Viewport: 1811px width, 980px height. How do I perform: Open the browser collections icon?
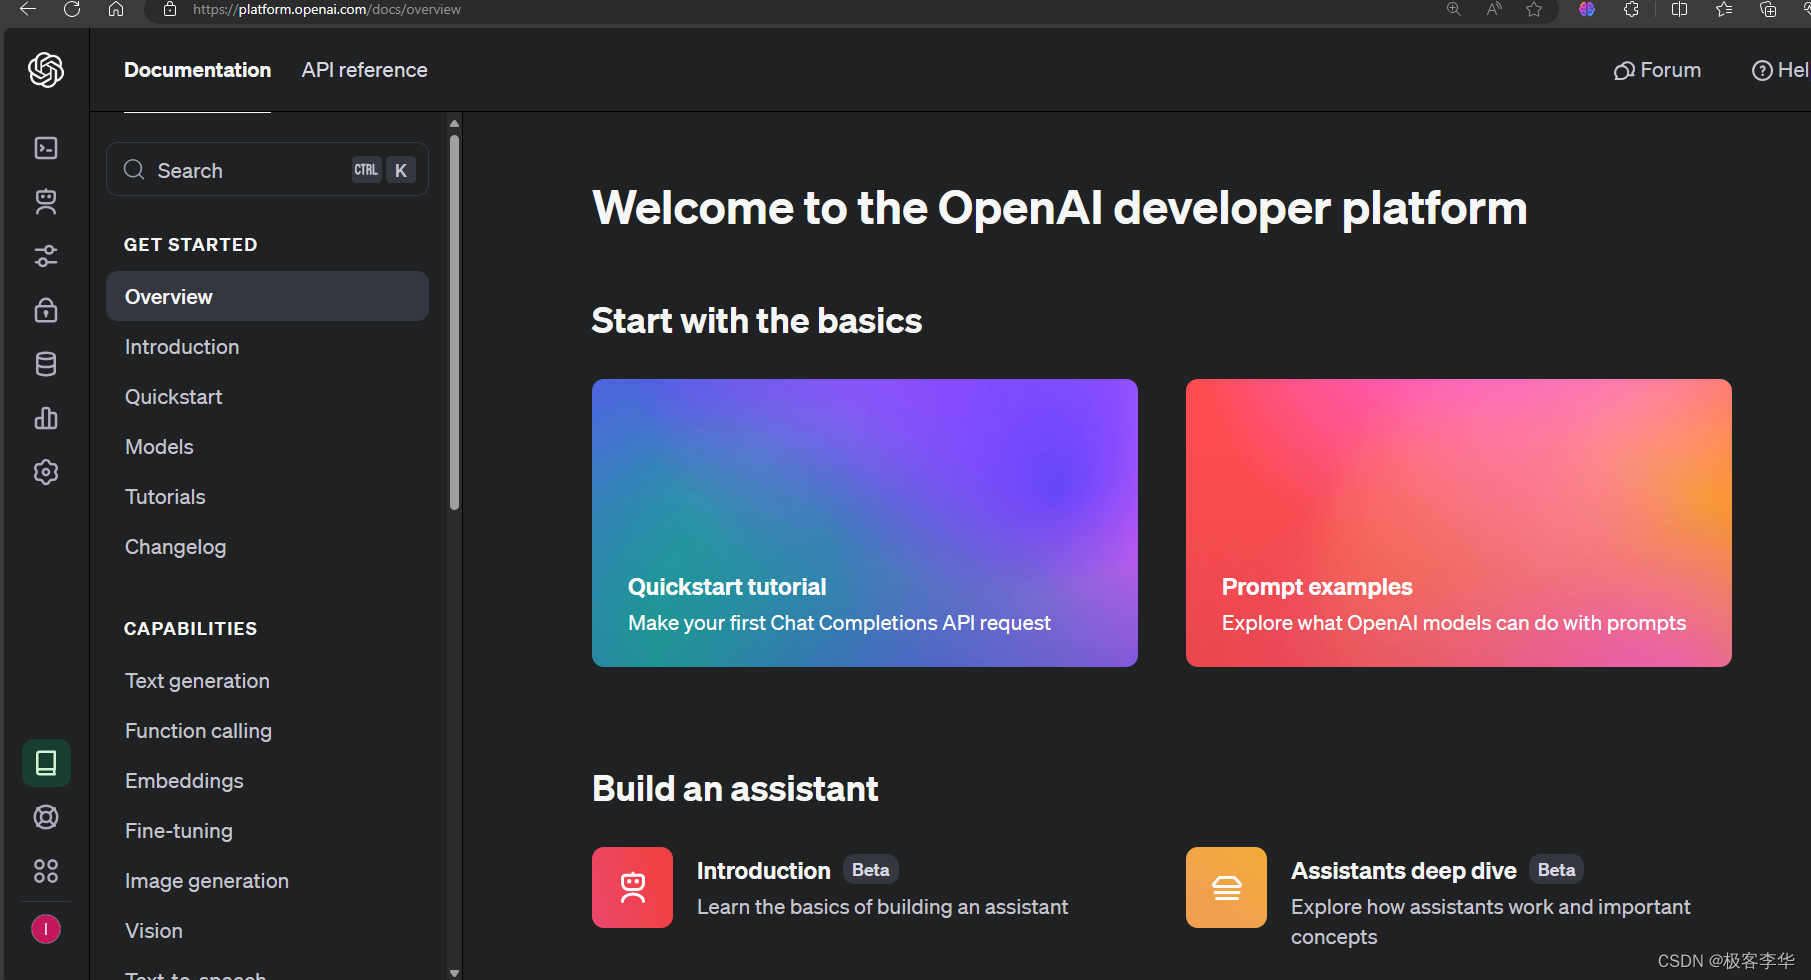pyautogui.click(x=1768, y=9)
